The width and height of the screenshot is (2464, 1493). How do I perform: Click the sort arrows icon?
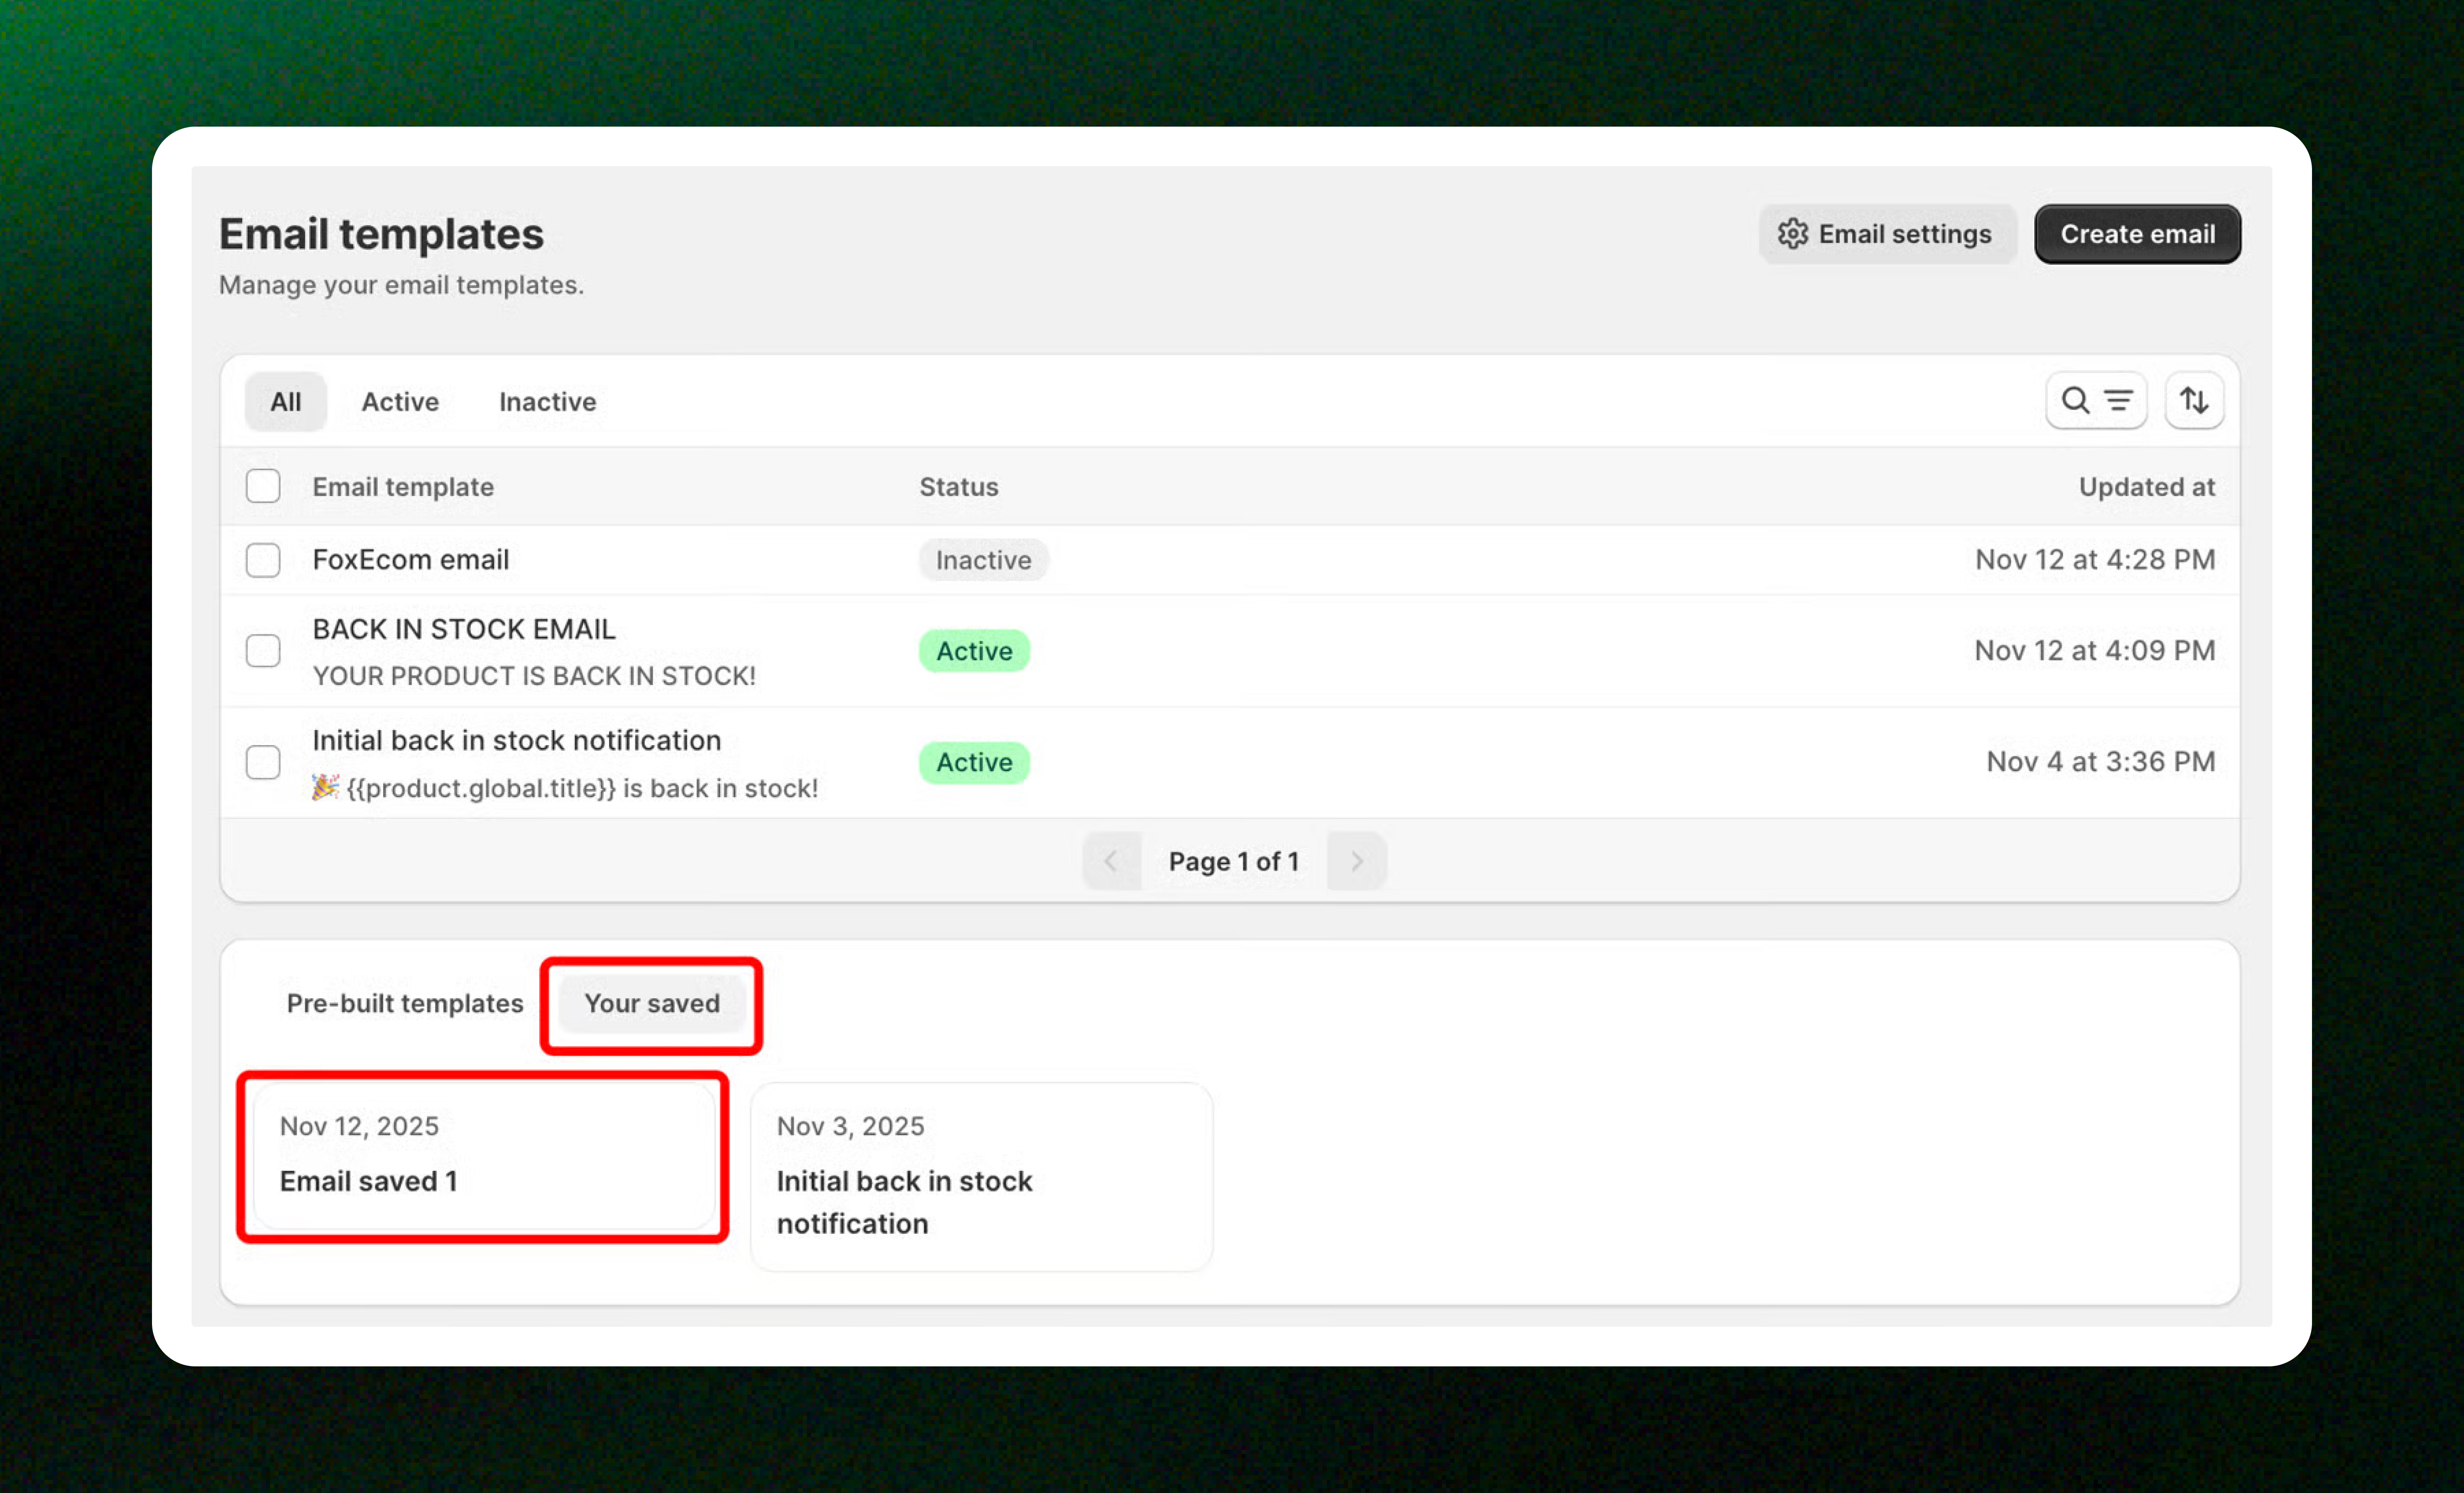coord(2194,401)
